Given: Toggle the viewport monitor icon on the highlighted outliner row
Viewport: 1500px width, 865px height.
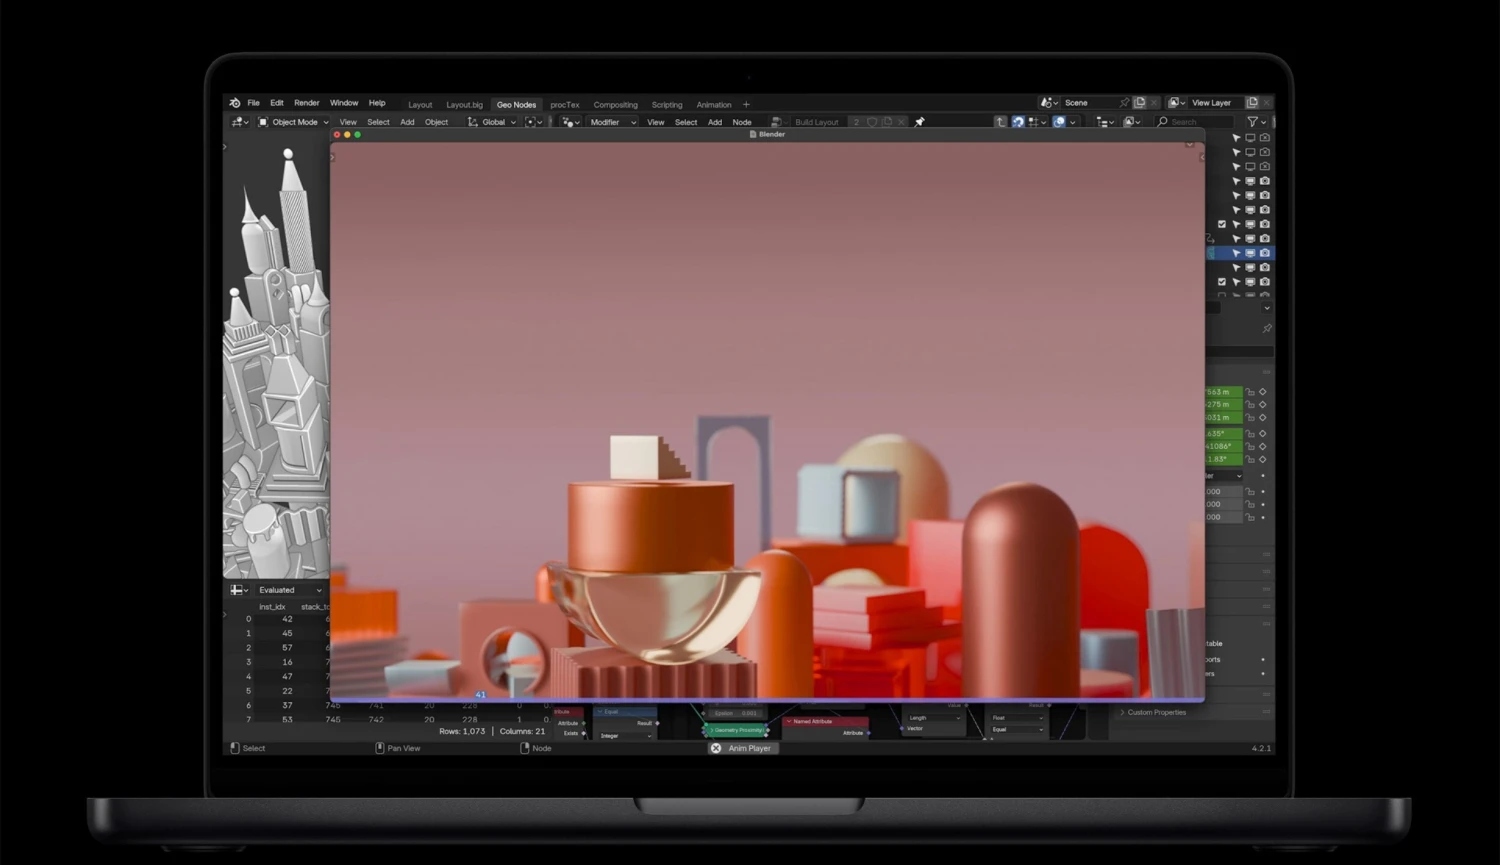Looking at the screenshot, I should click(x=1250, y=253).
